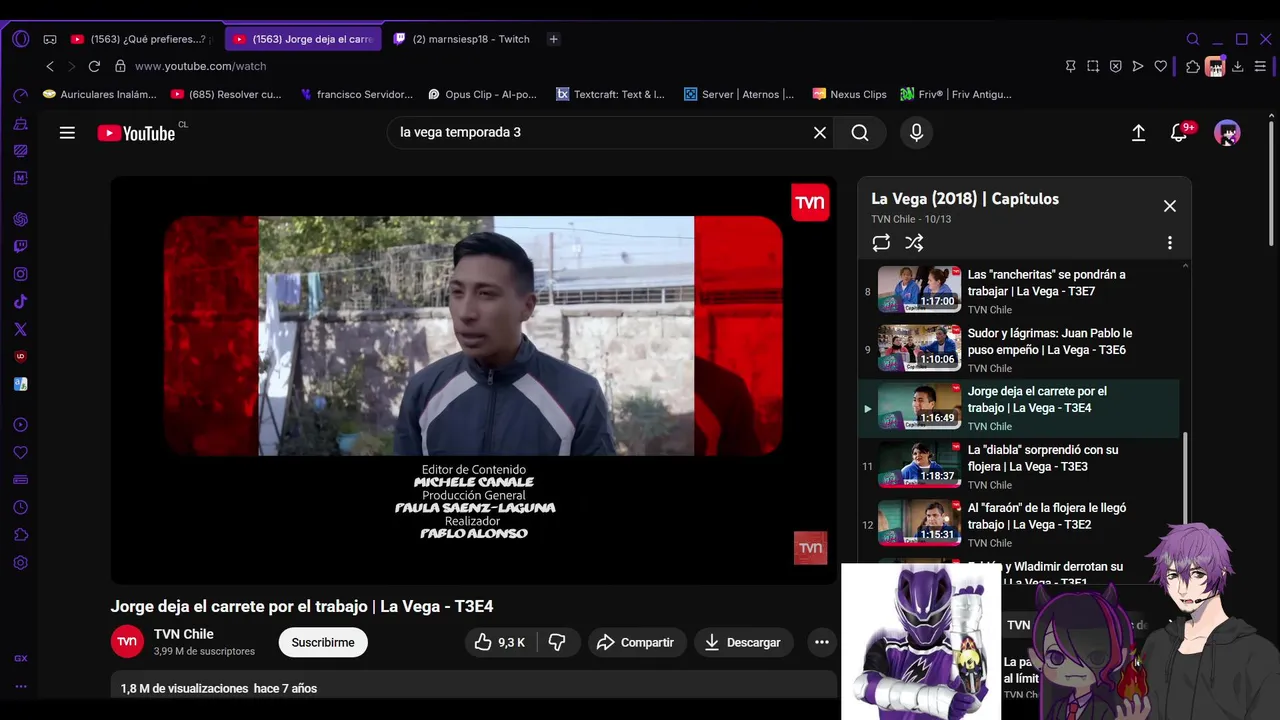Open YouTube guide hamburger menu

tap(67, 132)
